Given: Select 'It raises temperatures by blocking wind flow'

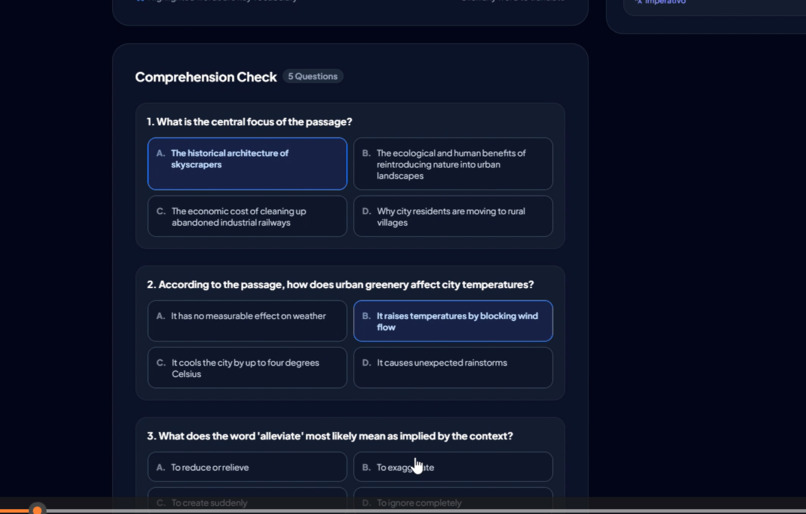Looking at the screenshot, I should (453, 321).
